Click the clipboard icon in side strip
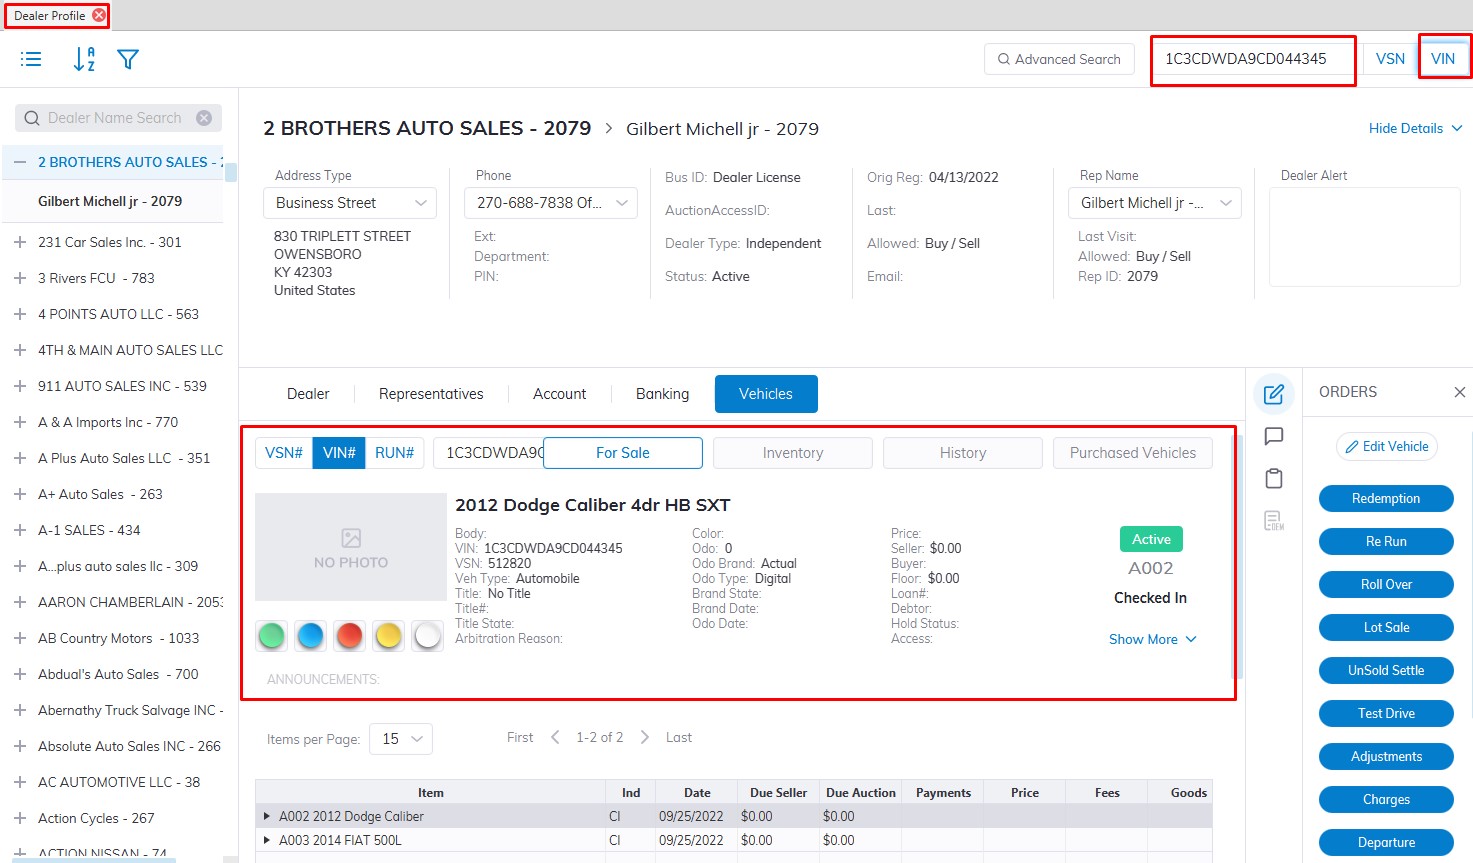 [1273, 479]
